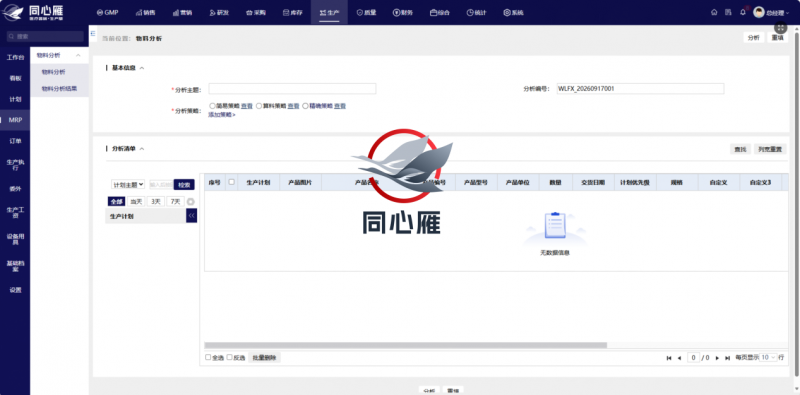Open notifications via the bell icon
Screen dimensions: 800x395
[743, 12]
